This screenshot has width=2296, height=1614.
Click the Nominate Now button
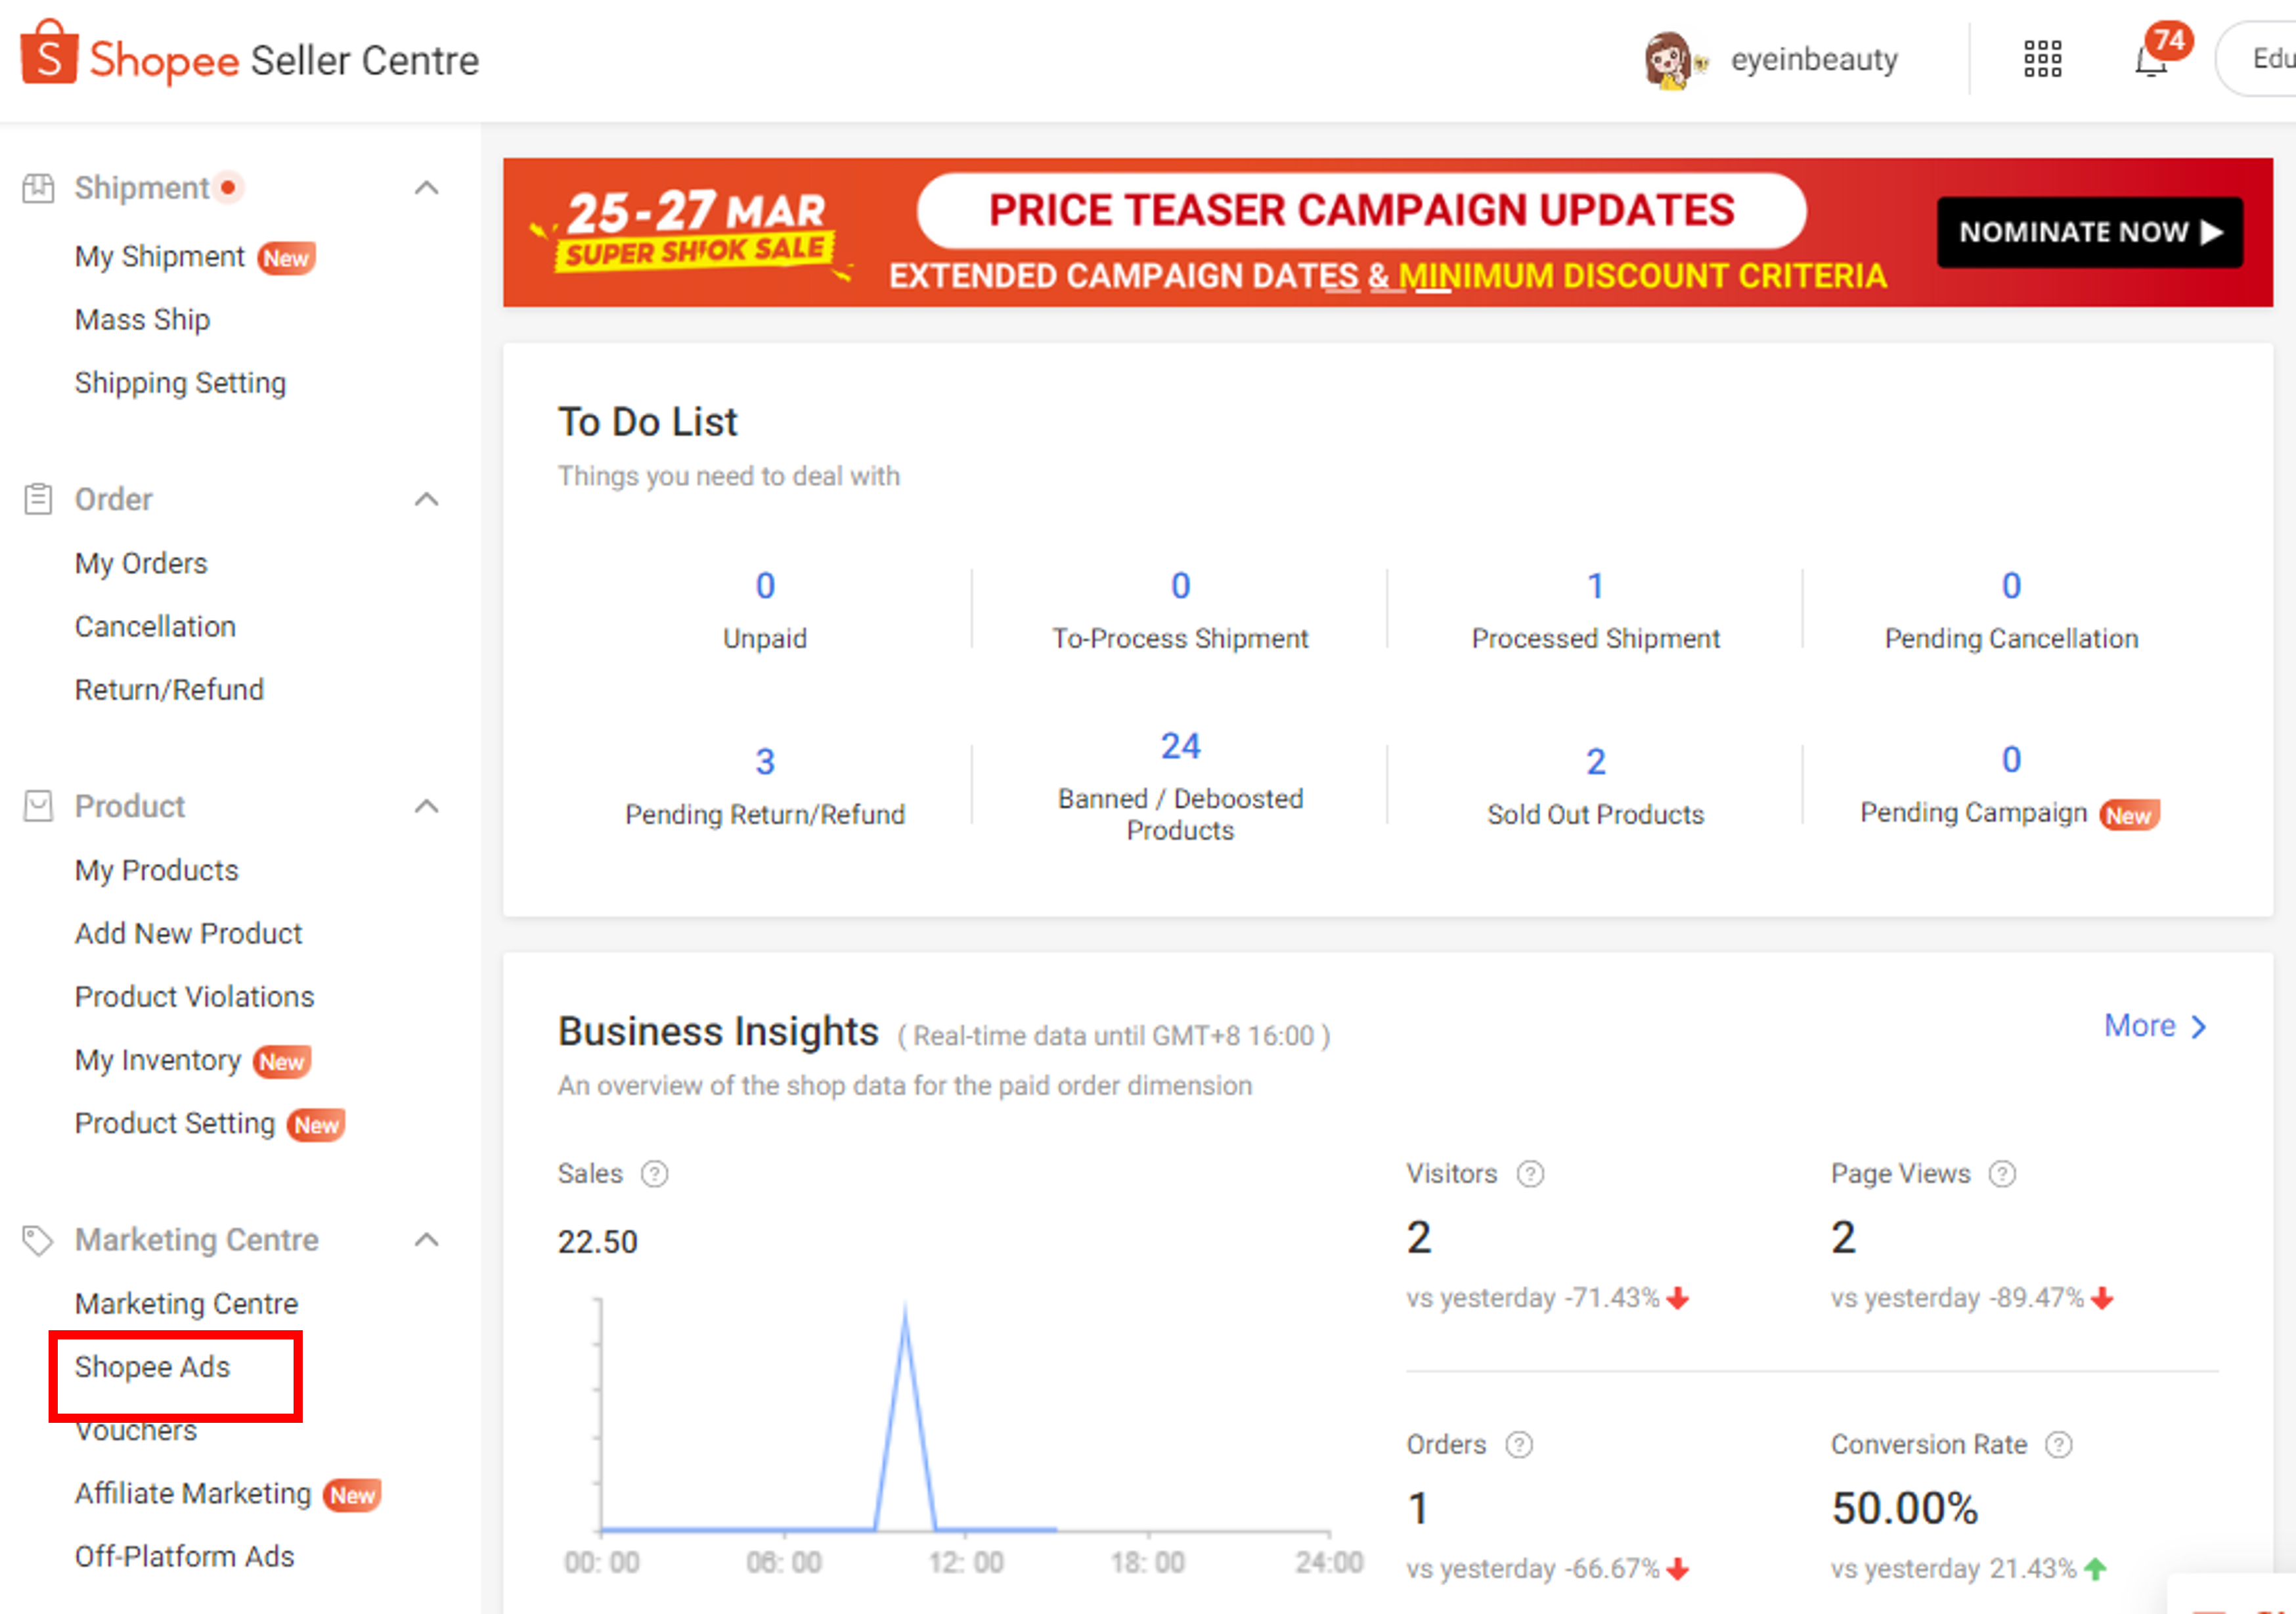pos(2089,231)
